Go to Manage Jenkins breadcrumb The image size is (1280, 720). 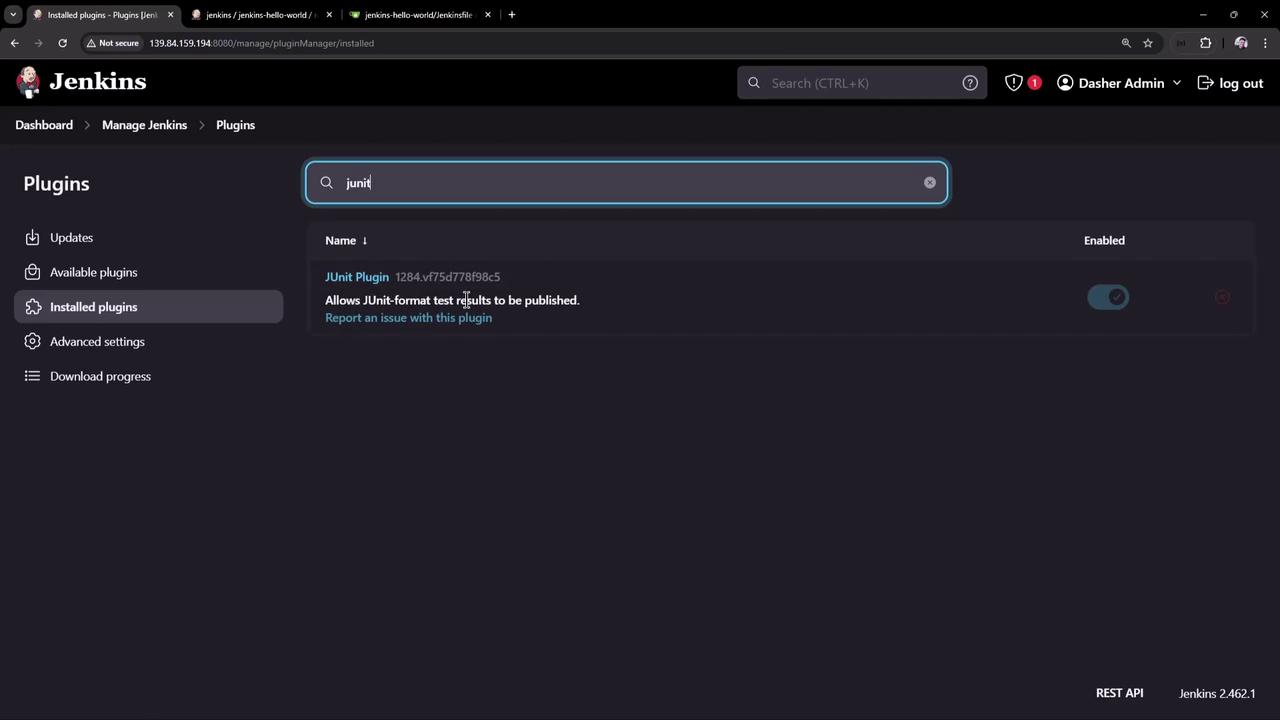[144, 125]
